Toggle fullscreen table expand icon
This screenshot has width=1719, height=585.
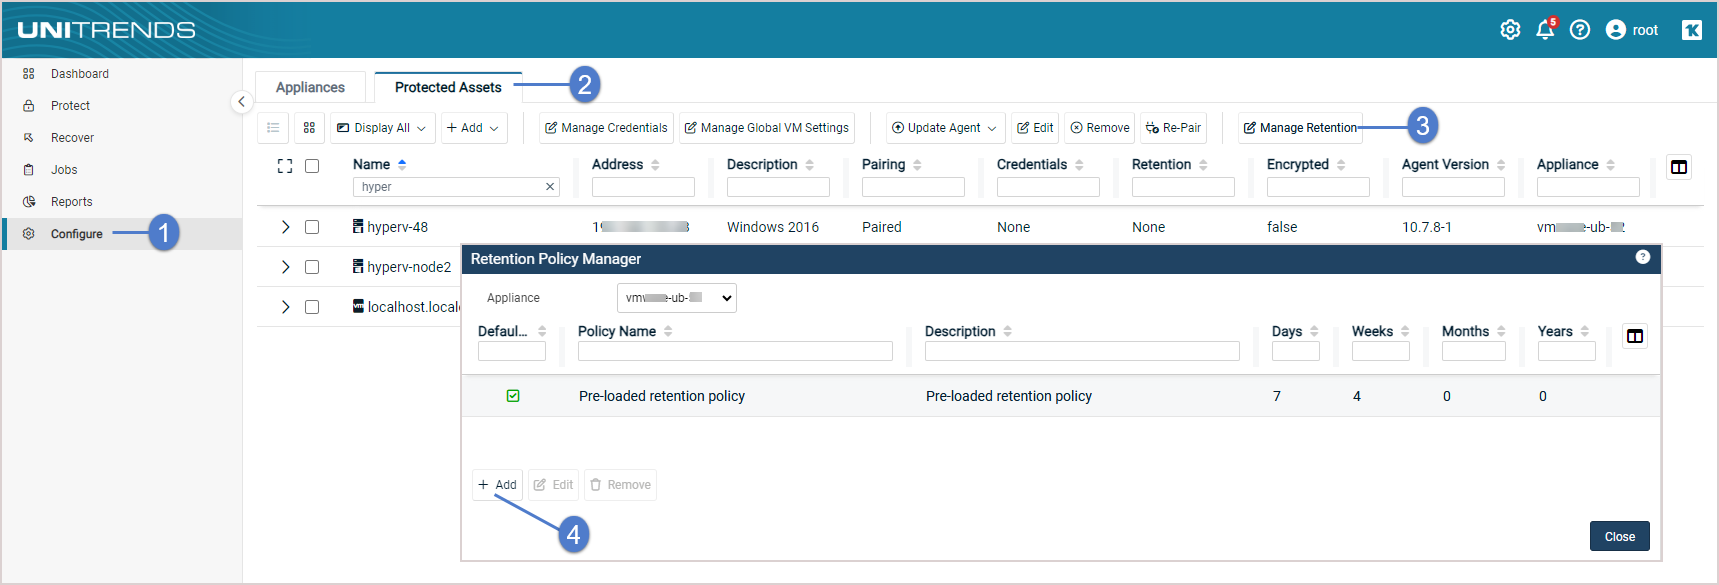point(285,166)
